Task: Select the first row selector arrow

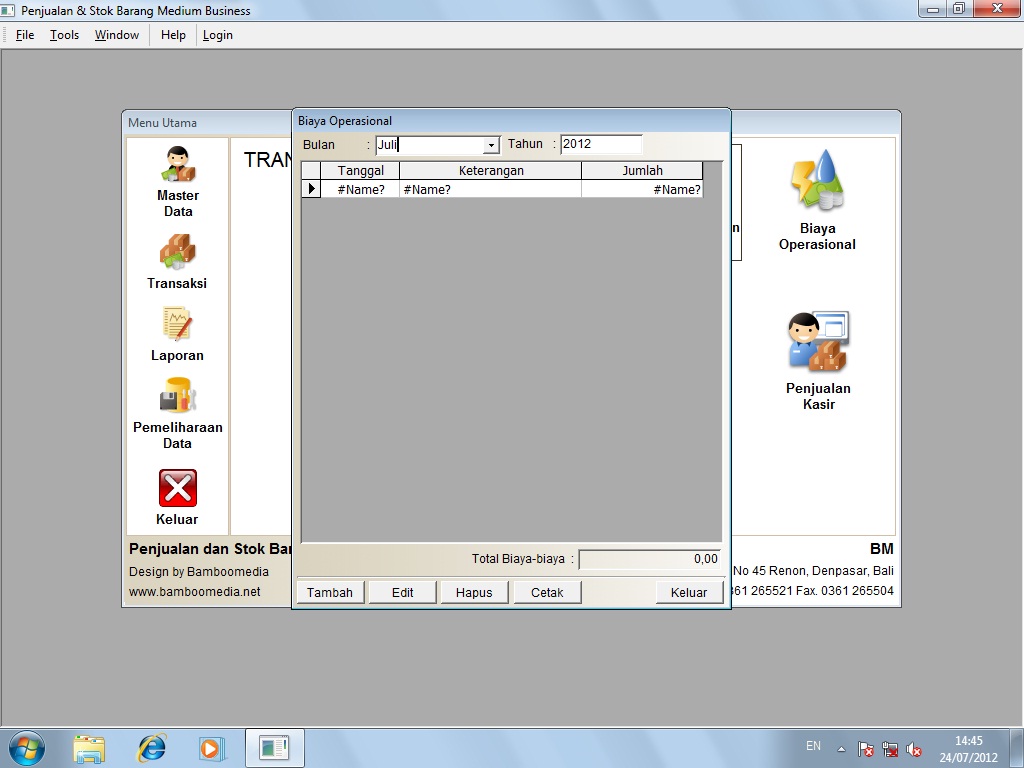Action: pyautogui.click(x=311, y=189)
